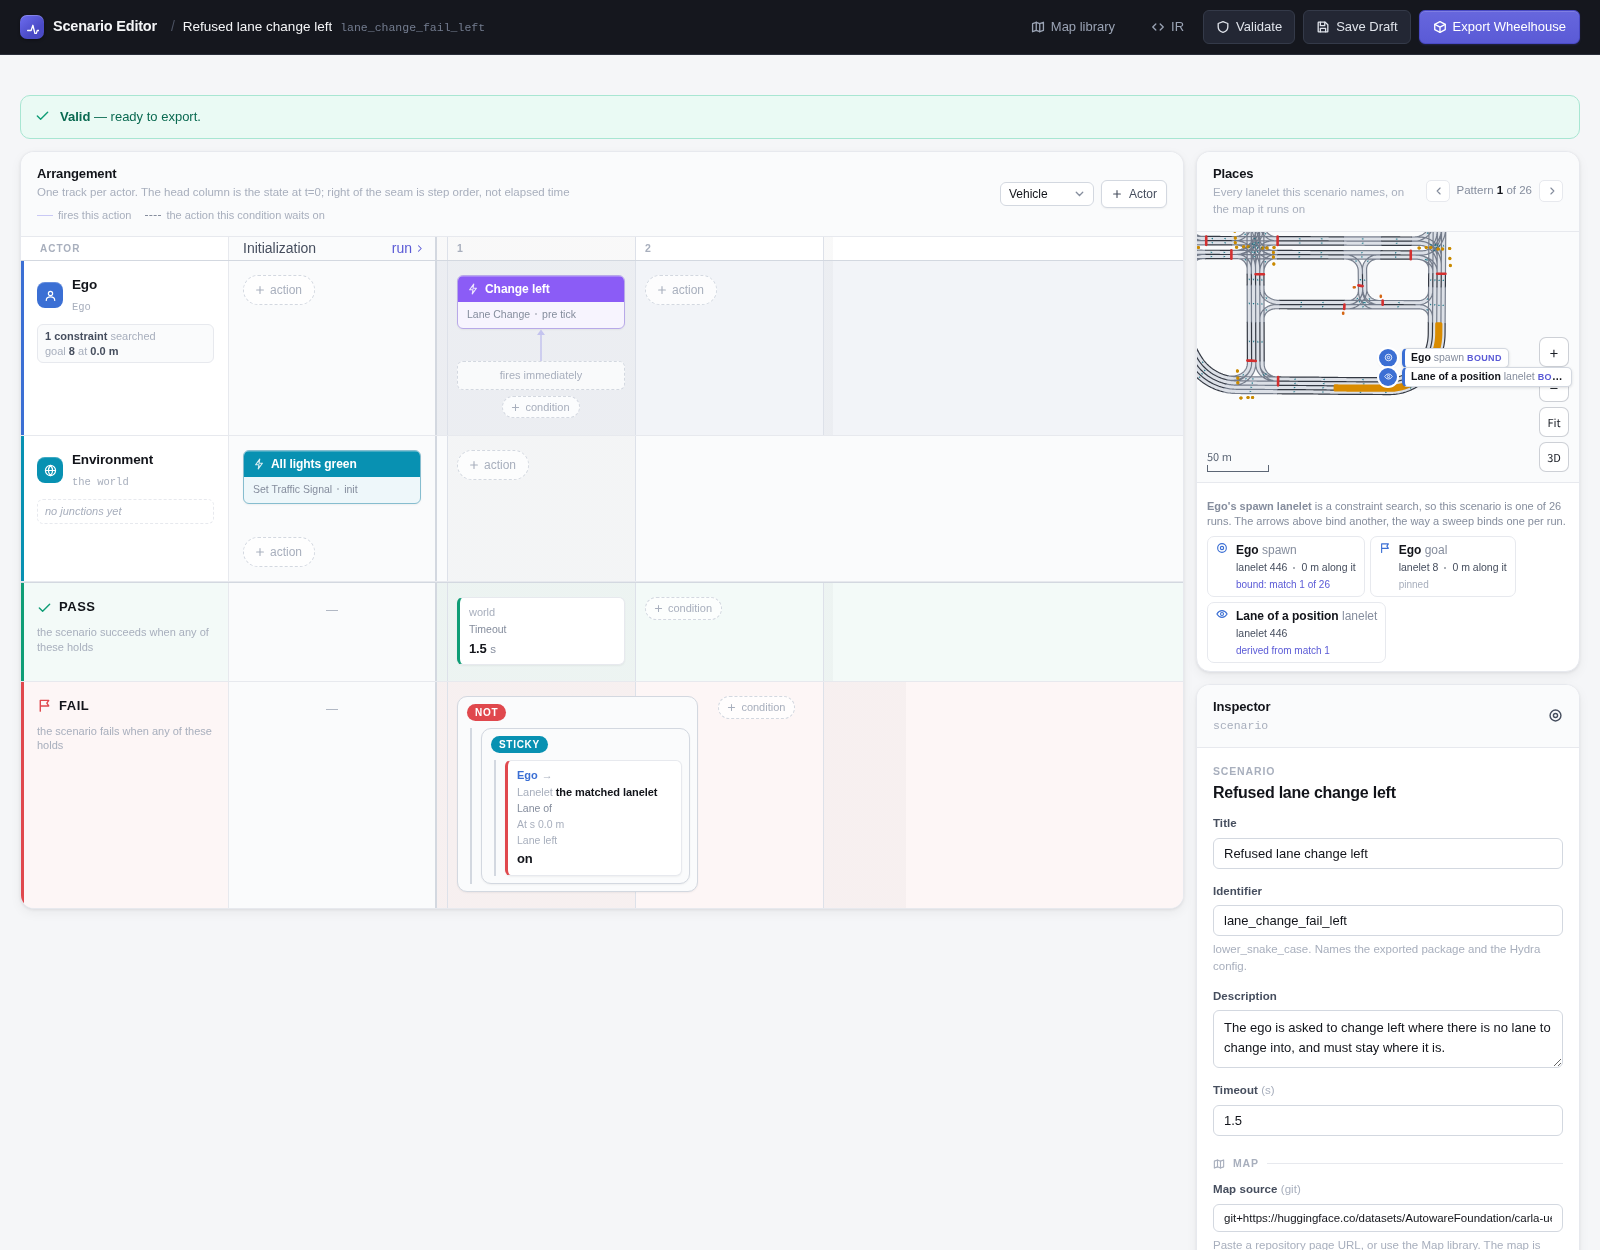Click the Scenario Editor logo icon
The image size is (1600, 1250).
click(32, 27)
